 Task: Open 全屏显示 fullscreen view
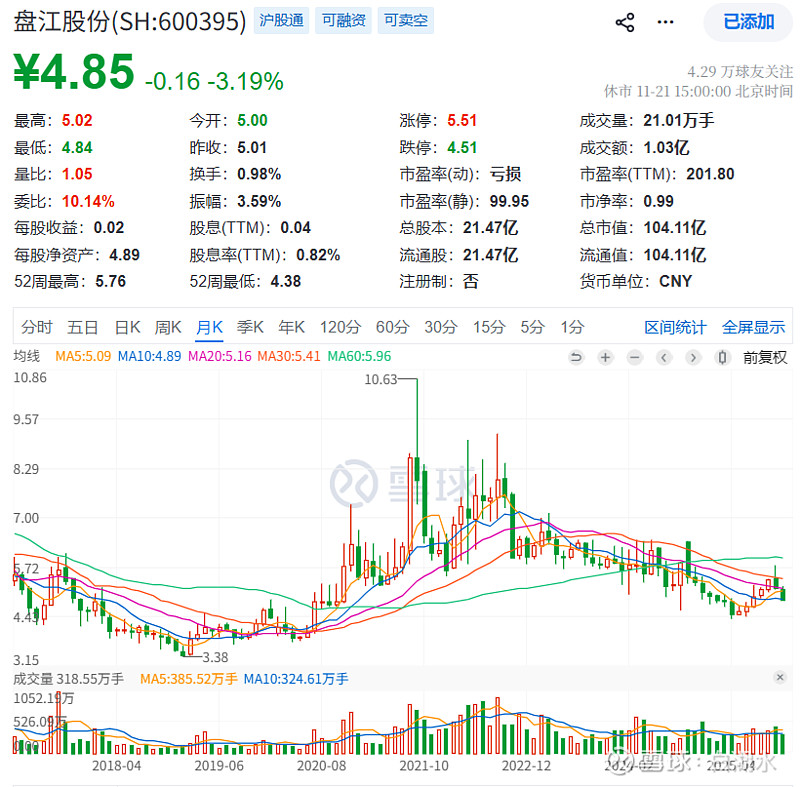tap(753, 327)
